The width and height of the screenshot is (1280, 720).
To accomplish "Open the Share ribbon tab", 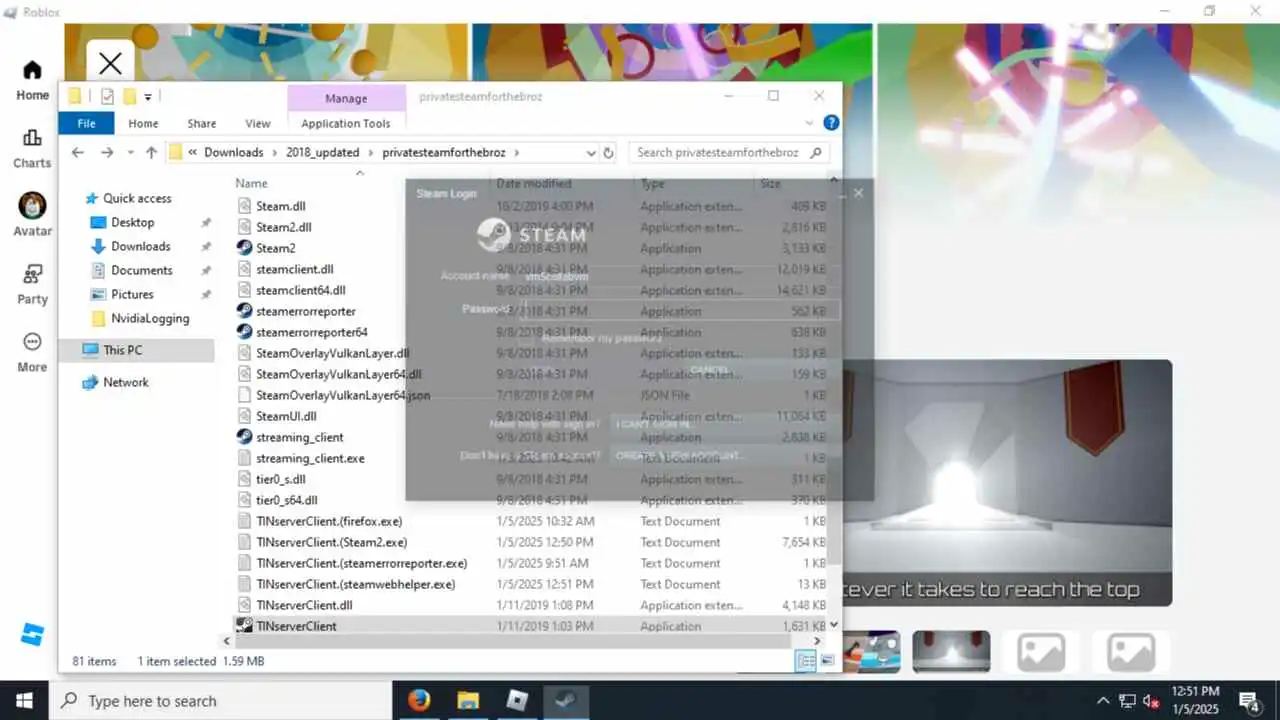I will click(201, 123).
